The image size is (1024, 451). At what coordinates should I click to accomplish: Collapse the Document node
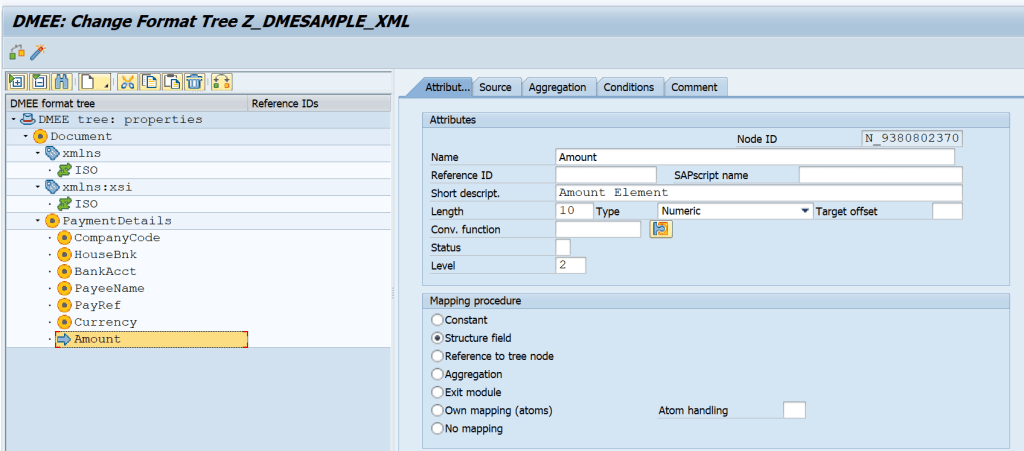coord(26,136)
